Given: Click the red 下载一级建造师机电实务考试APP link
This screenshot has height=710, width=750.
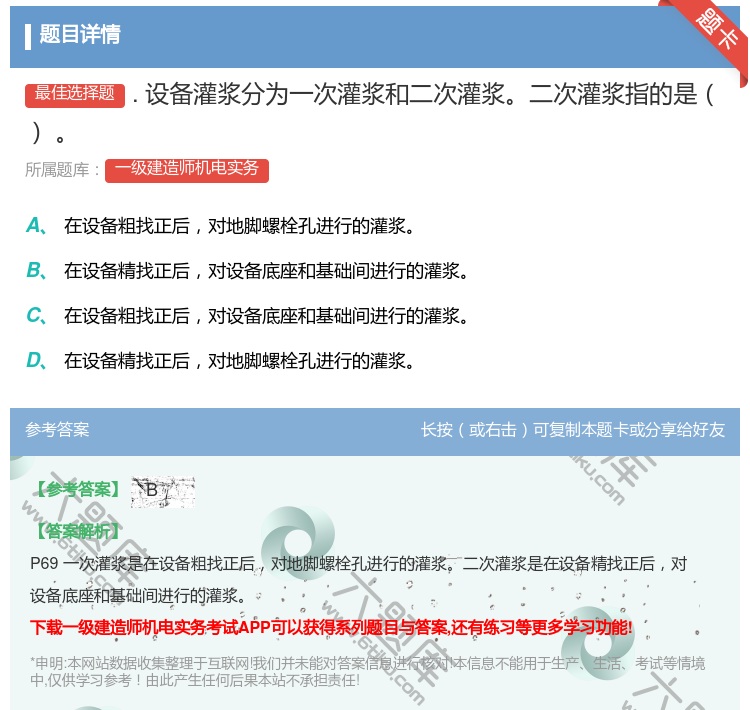Looking at the screenshot, I should point(331,627).
